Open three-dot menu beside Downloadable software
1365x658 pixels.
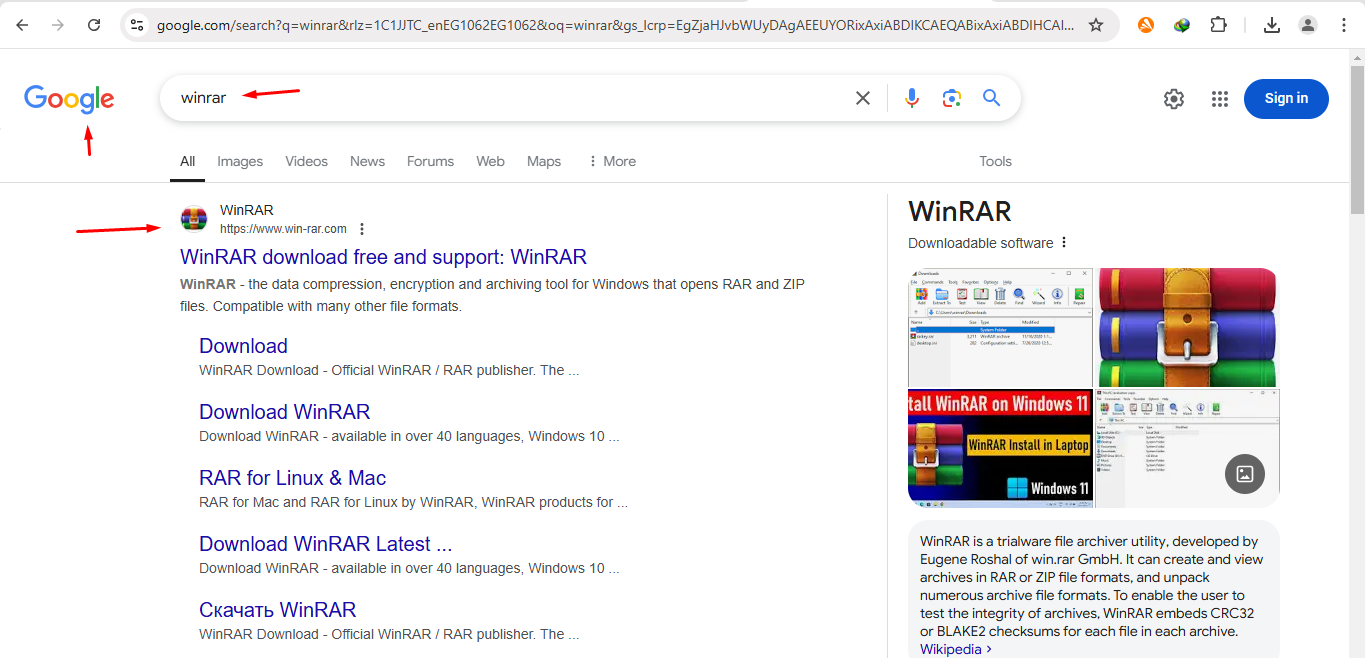click(x=1064, y=243)
